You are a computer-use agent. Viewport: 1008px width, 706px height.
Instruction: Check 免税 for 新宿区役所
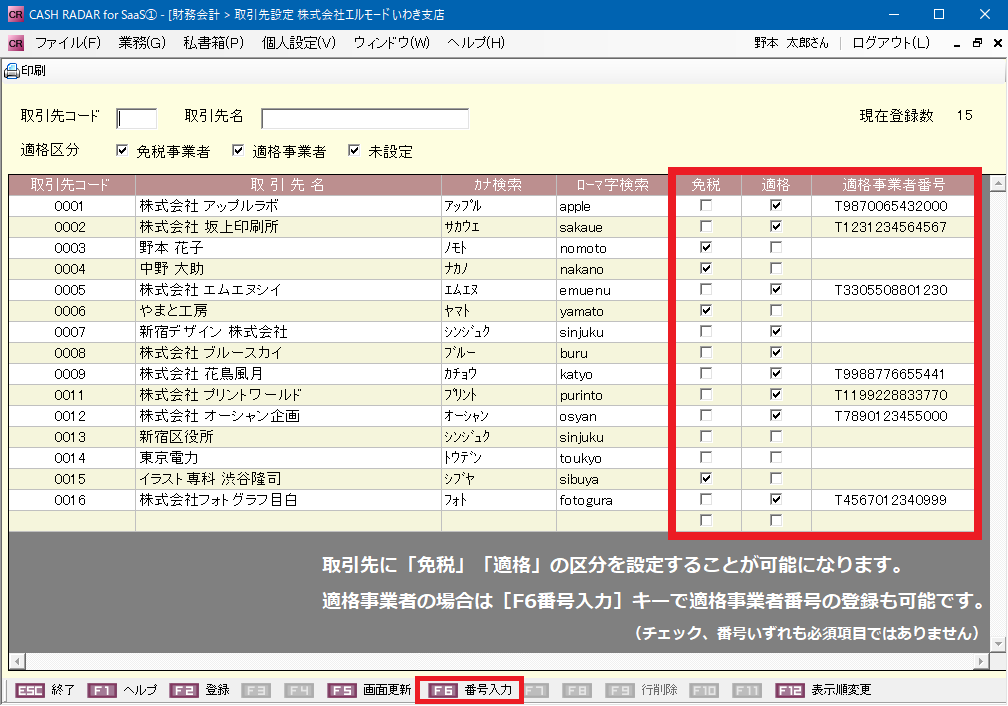706,437
